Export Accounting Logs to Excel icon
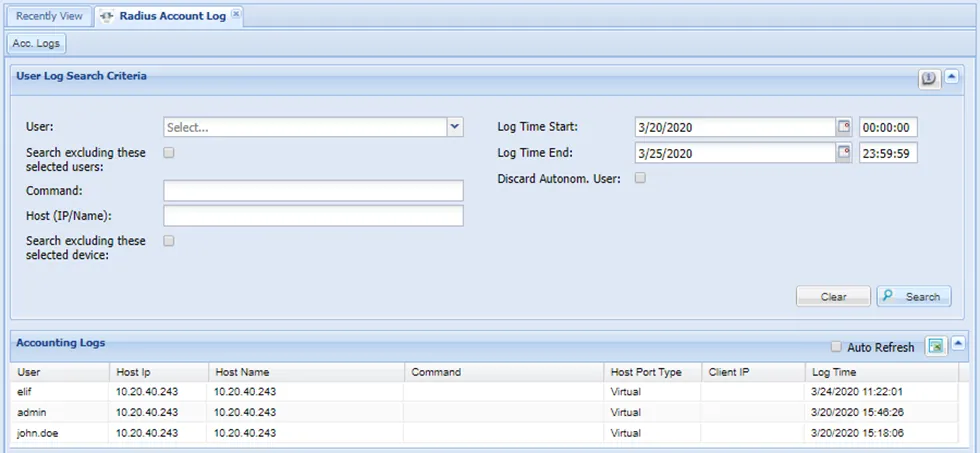980x453 pixels. [936, 346]
